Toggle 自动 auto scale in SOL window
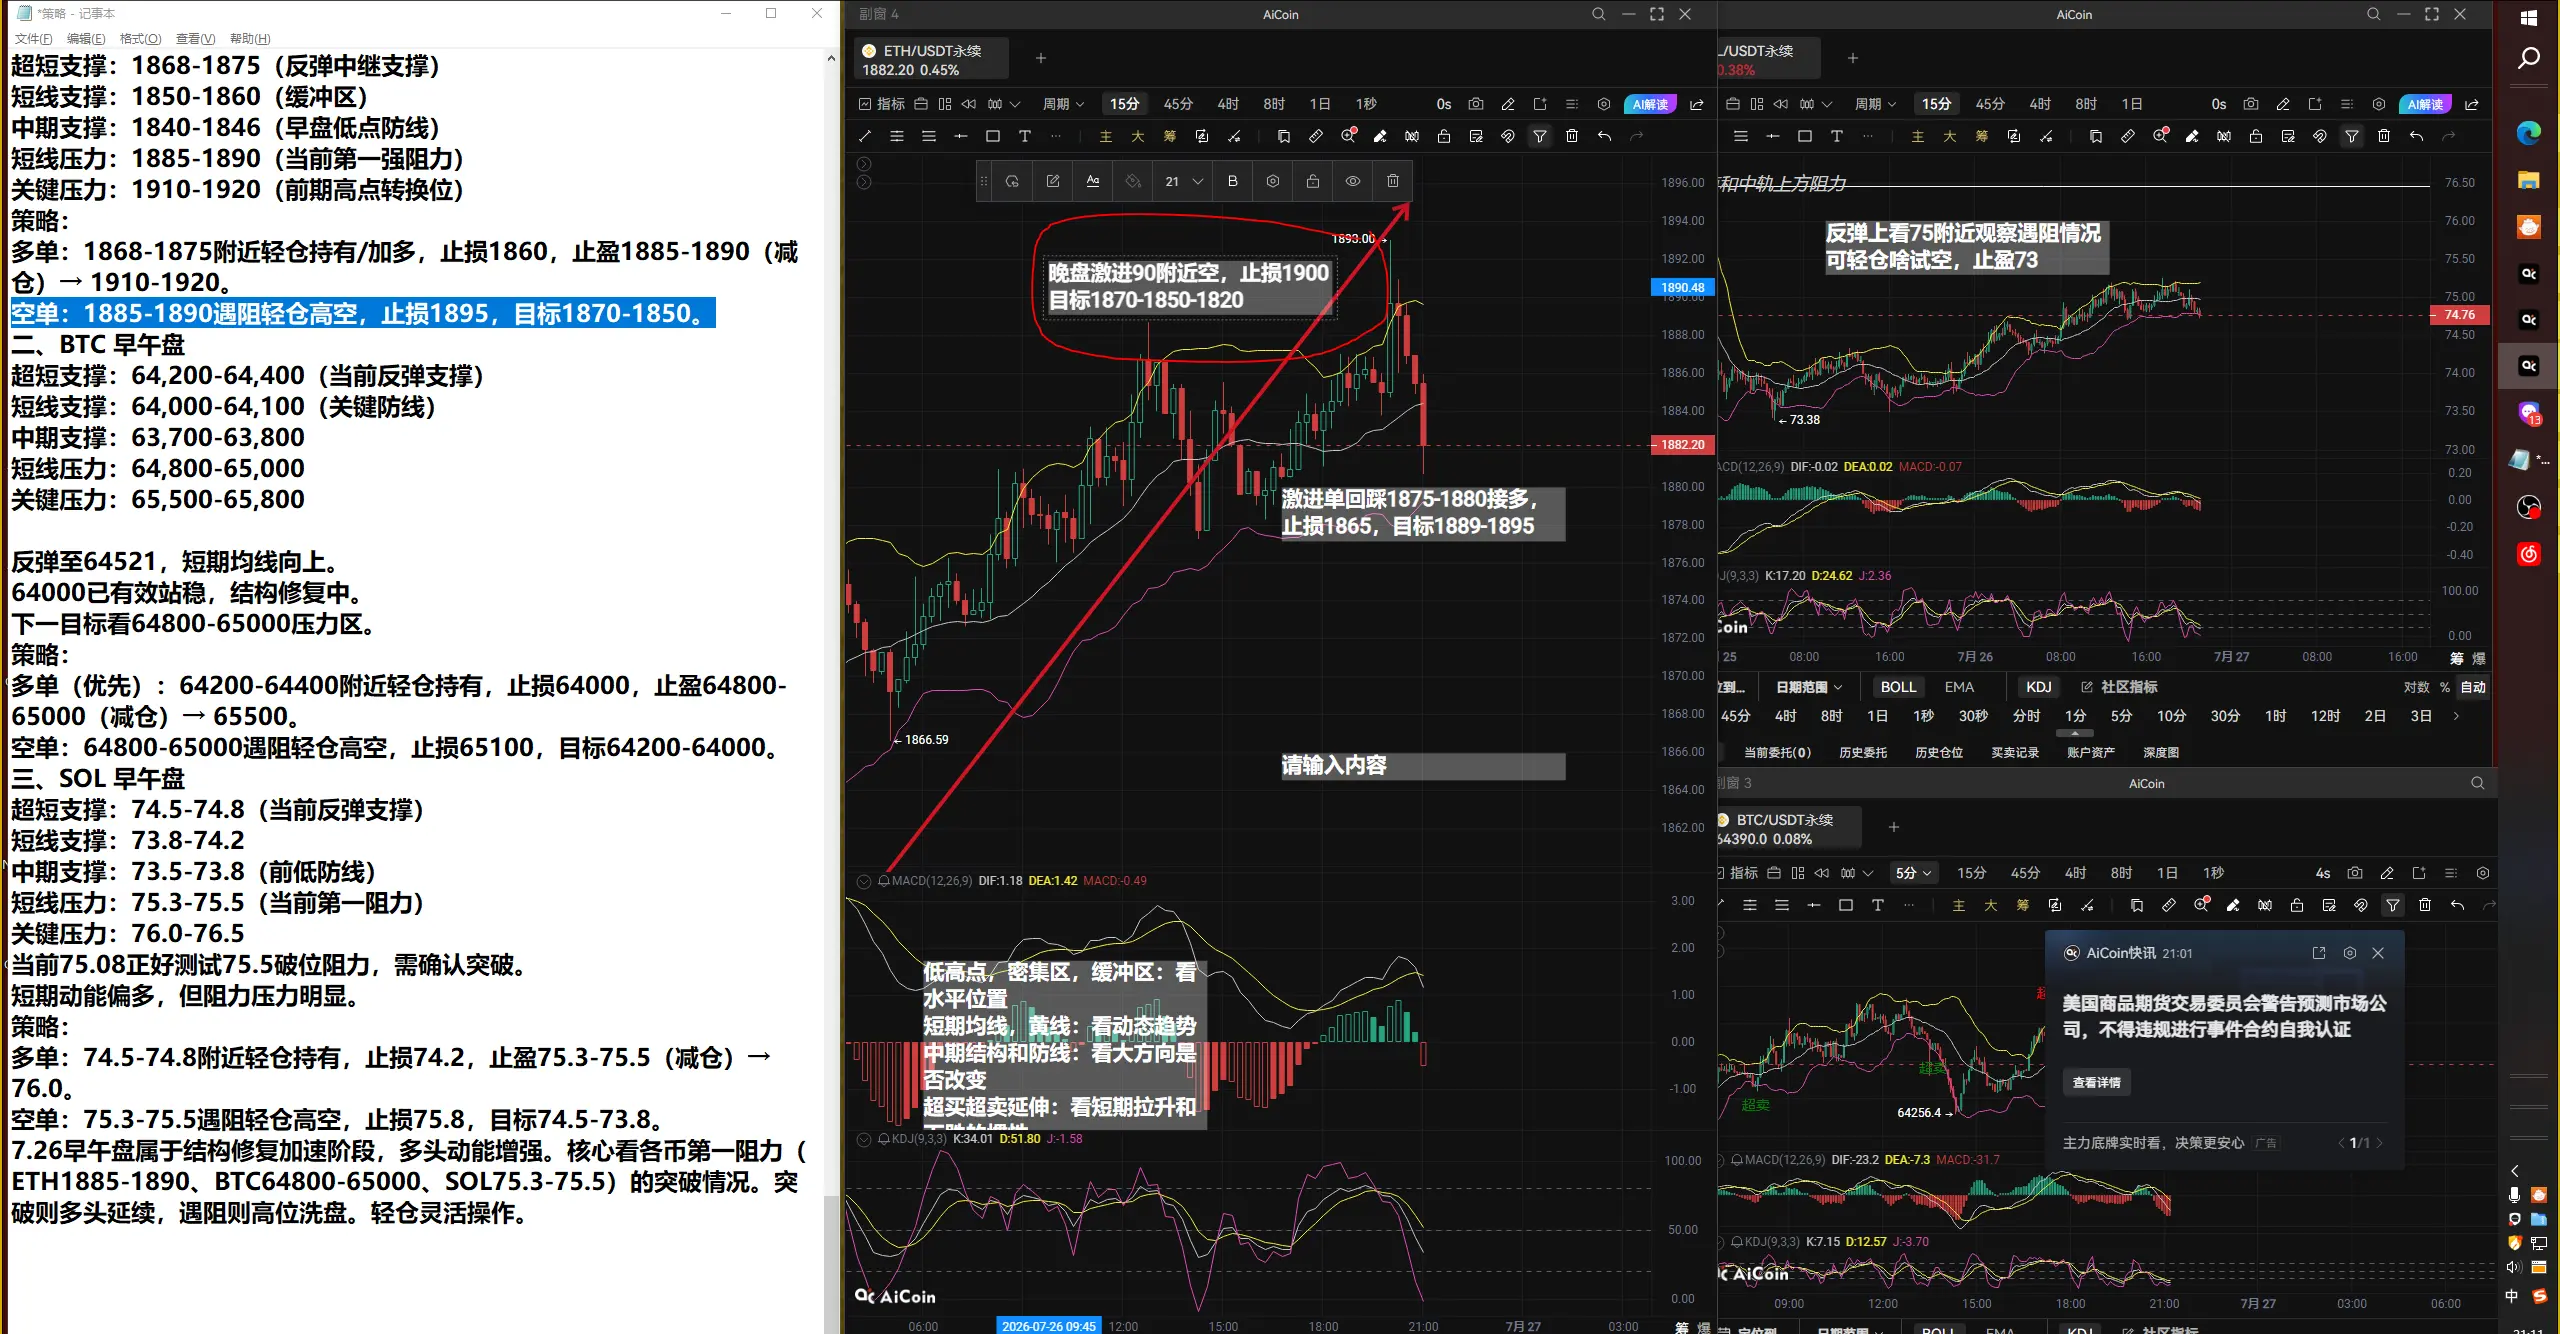This screenshot has height=1334, width=2560. [x=2473, y=687]
